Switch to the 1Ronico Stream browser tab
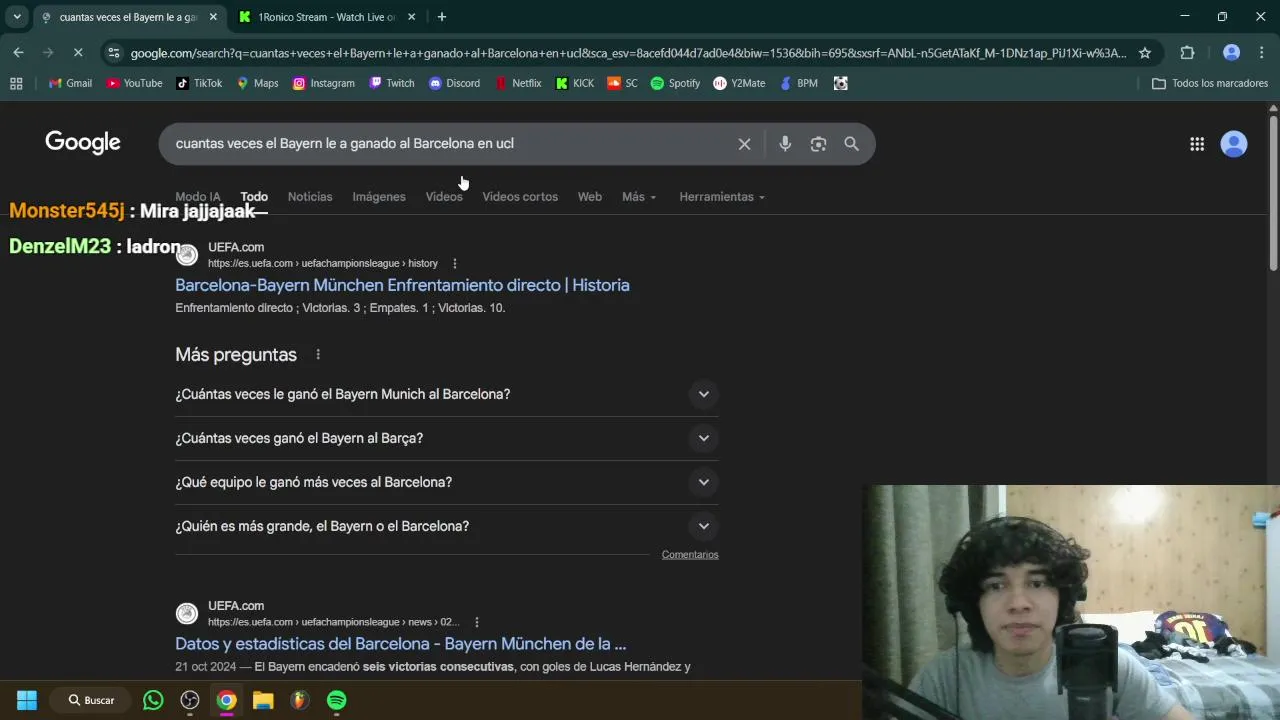The height and width of the screenshot is (720, 1280). [x=325, y=17]
